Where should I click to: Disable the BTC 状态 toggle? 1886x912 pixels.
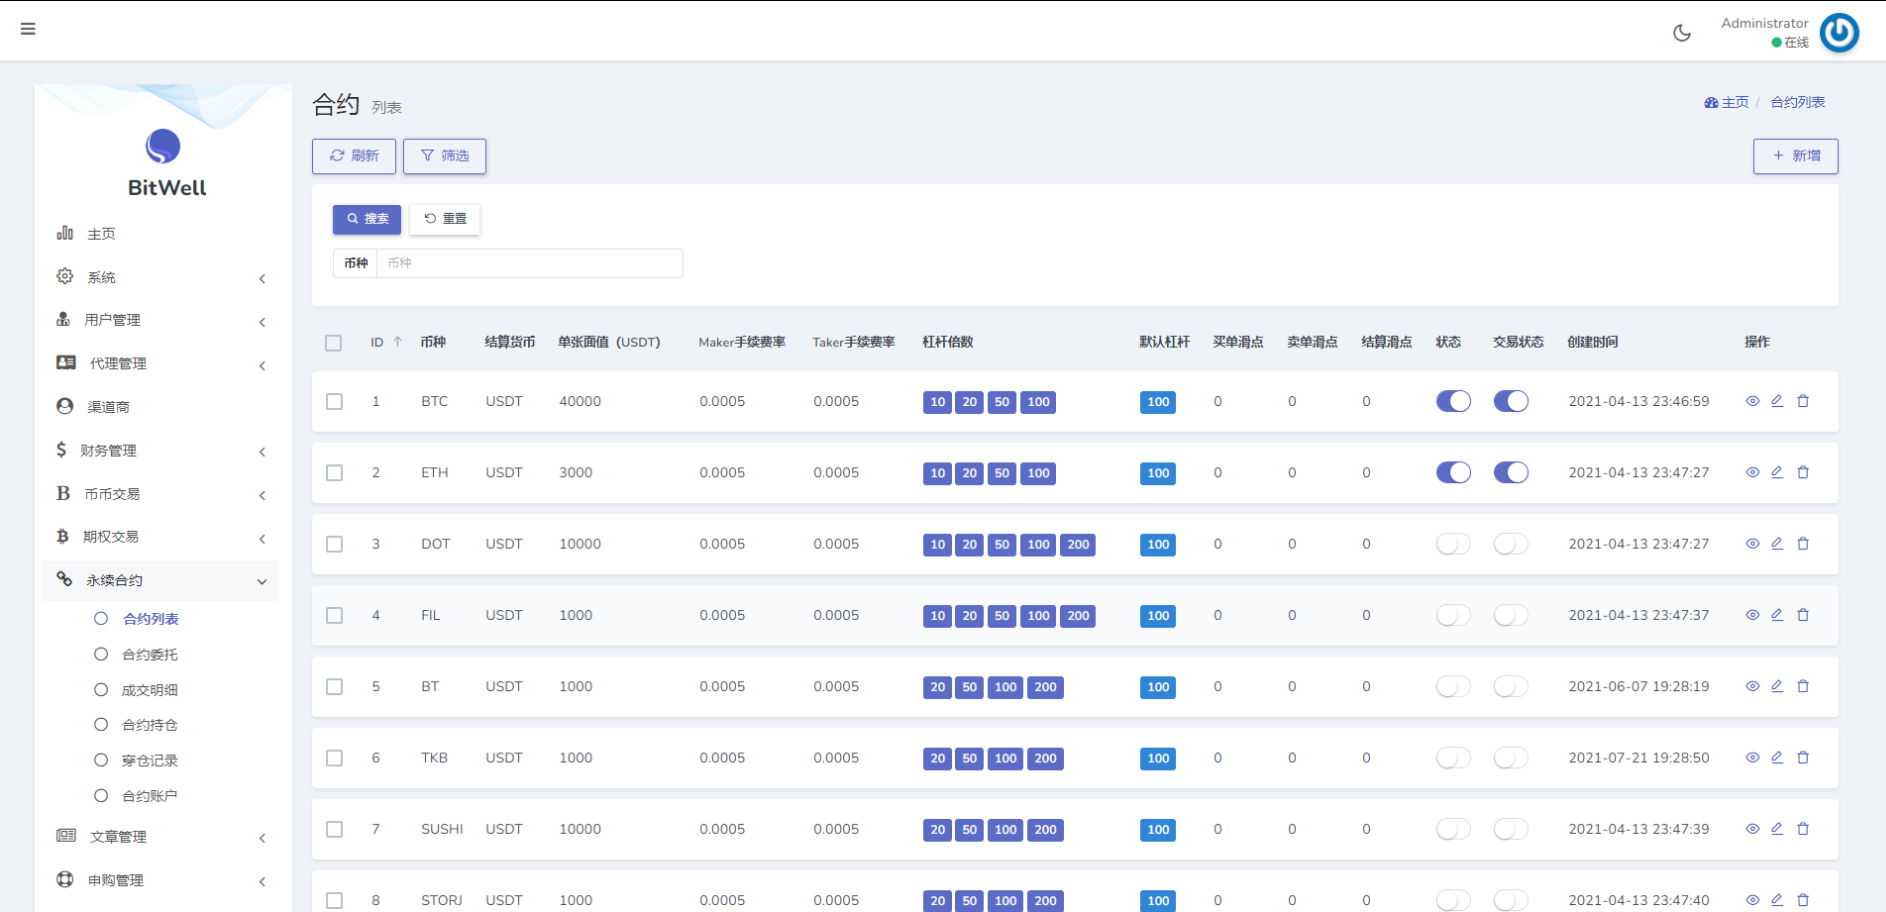1453,400
